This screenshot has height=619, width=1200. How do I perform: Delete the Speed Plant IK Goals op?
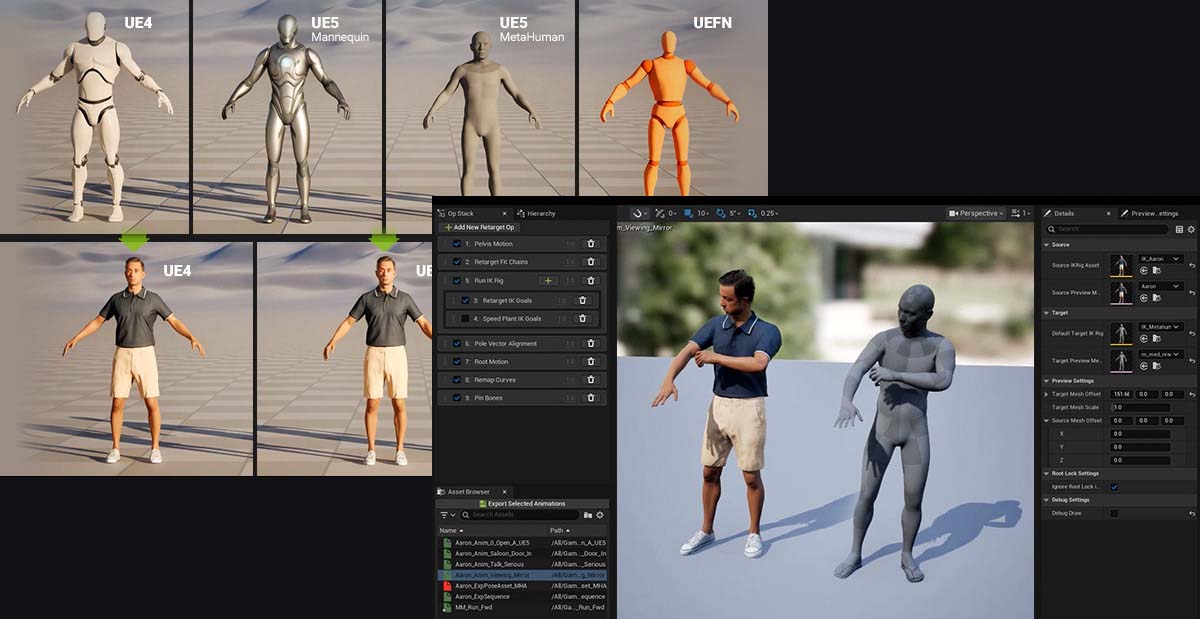click(583, 318)
